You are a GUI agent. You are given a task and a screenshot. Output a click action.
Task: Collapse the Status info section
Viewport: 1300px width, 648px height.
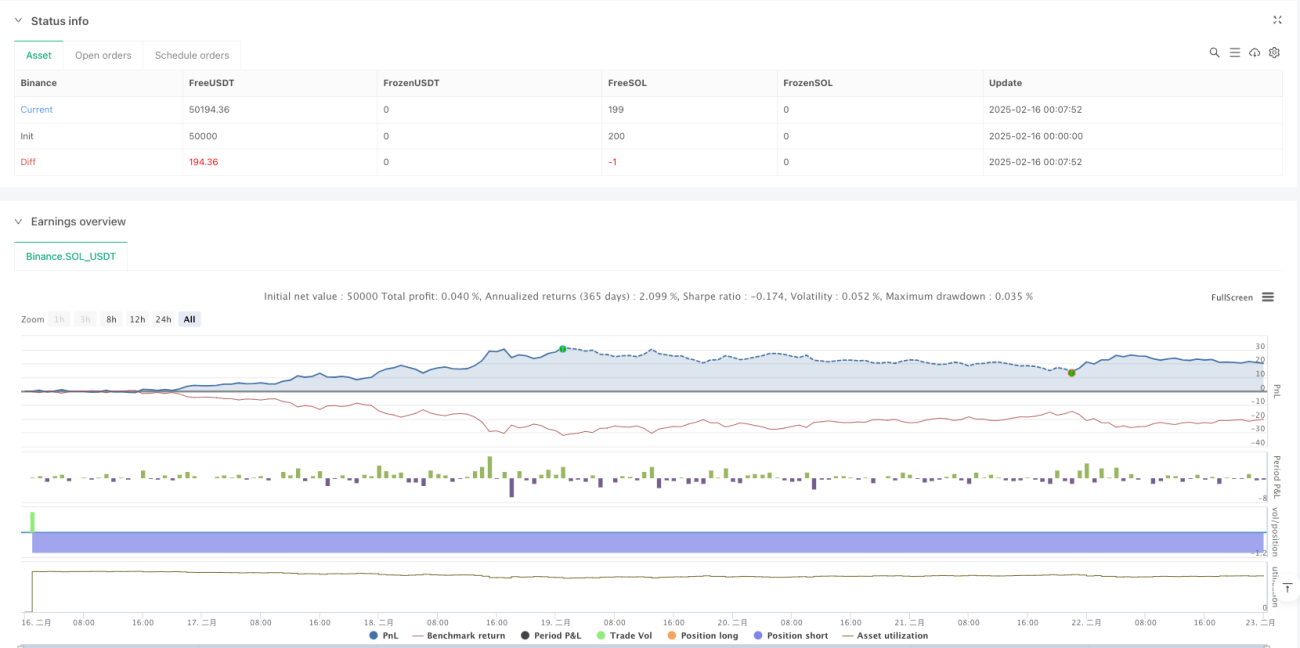pos(17,21)
